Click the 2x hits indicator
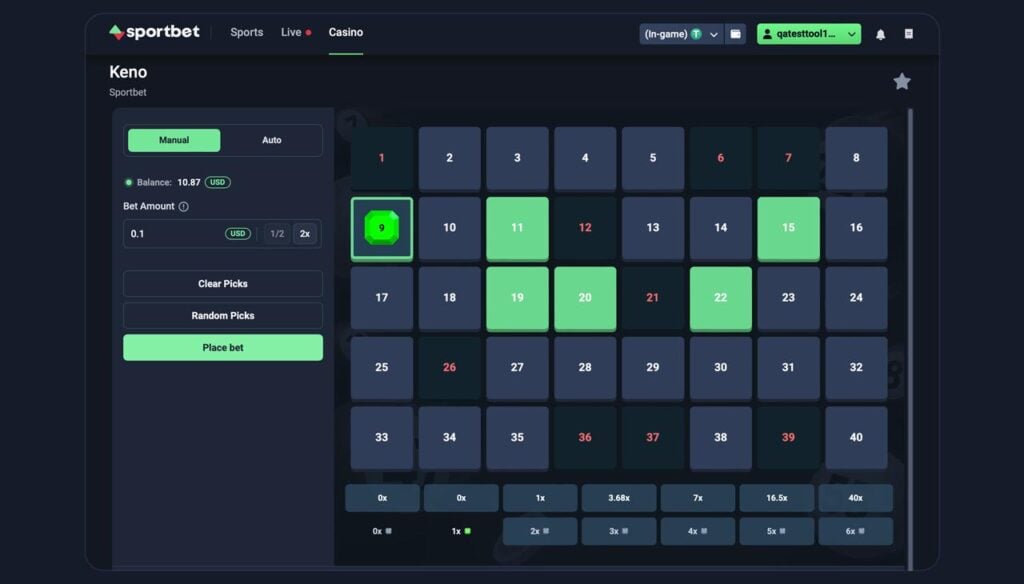Screen dimensions: 1024x584 point(540,531)
